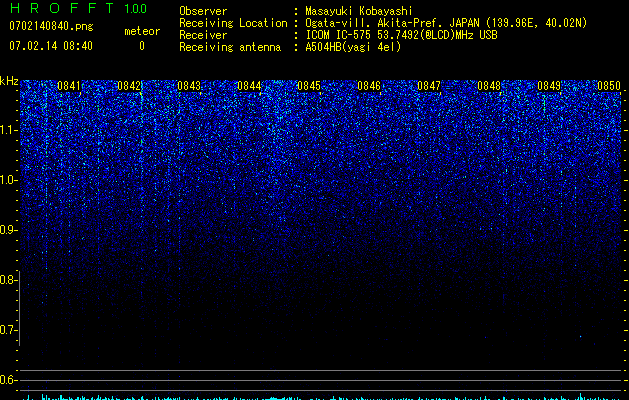Click the 0844 time marker
Image resolution: width=629 pixels, height=400 pixels.
coord(249,86)
